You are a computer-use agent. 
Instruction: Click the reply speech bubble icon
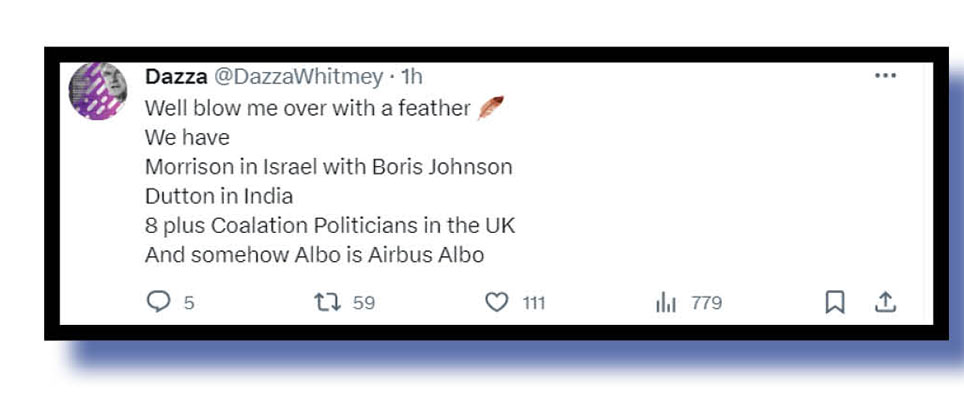tap(158, 302)
